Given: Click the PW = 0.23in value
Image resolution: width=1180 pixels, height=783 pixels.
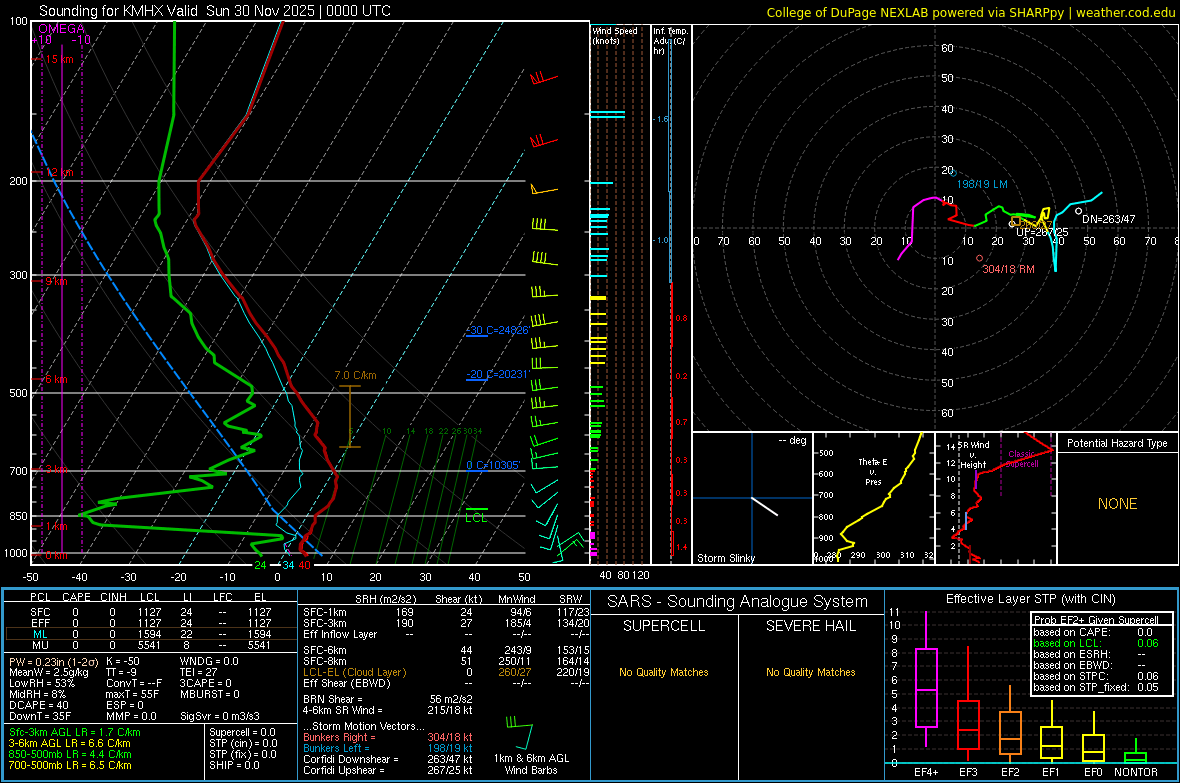Looking at the screenshot, I should [53, 661].
